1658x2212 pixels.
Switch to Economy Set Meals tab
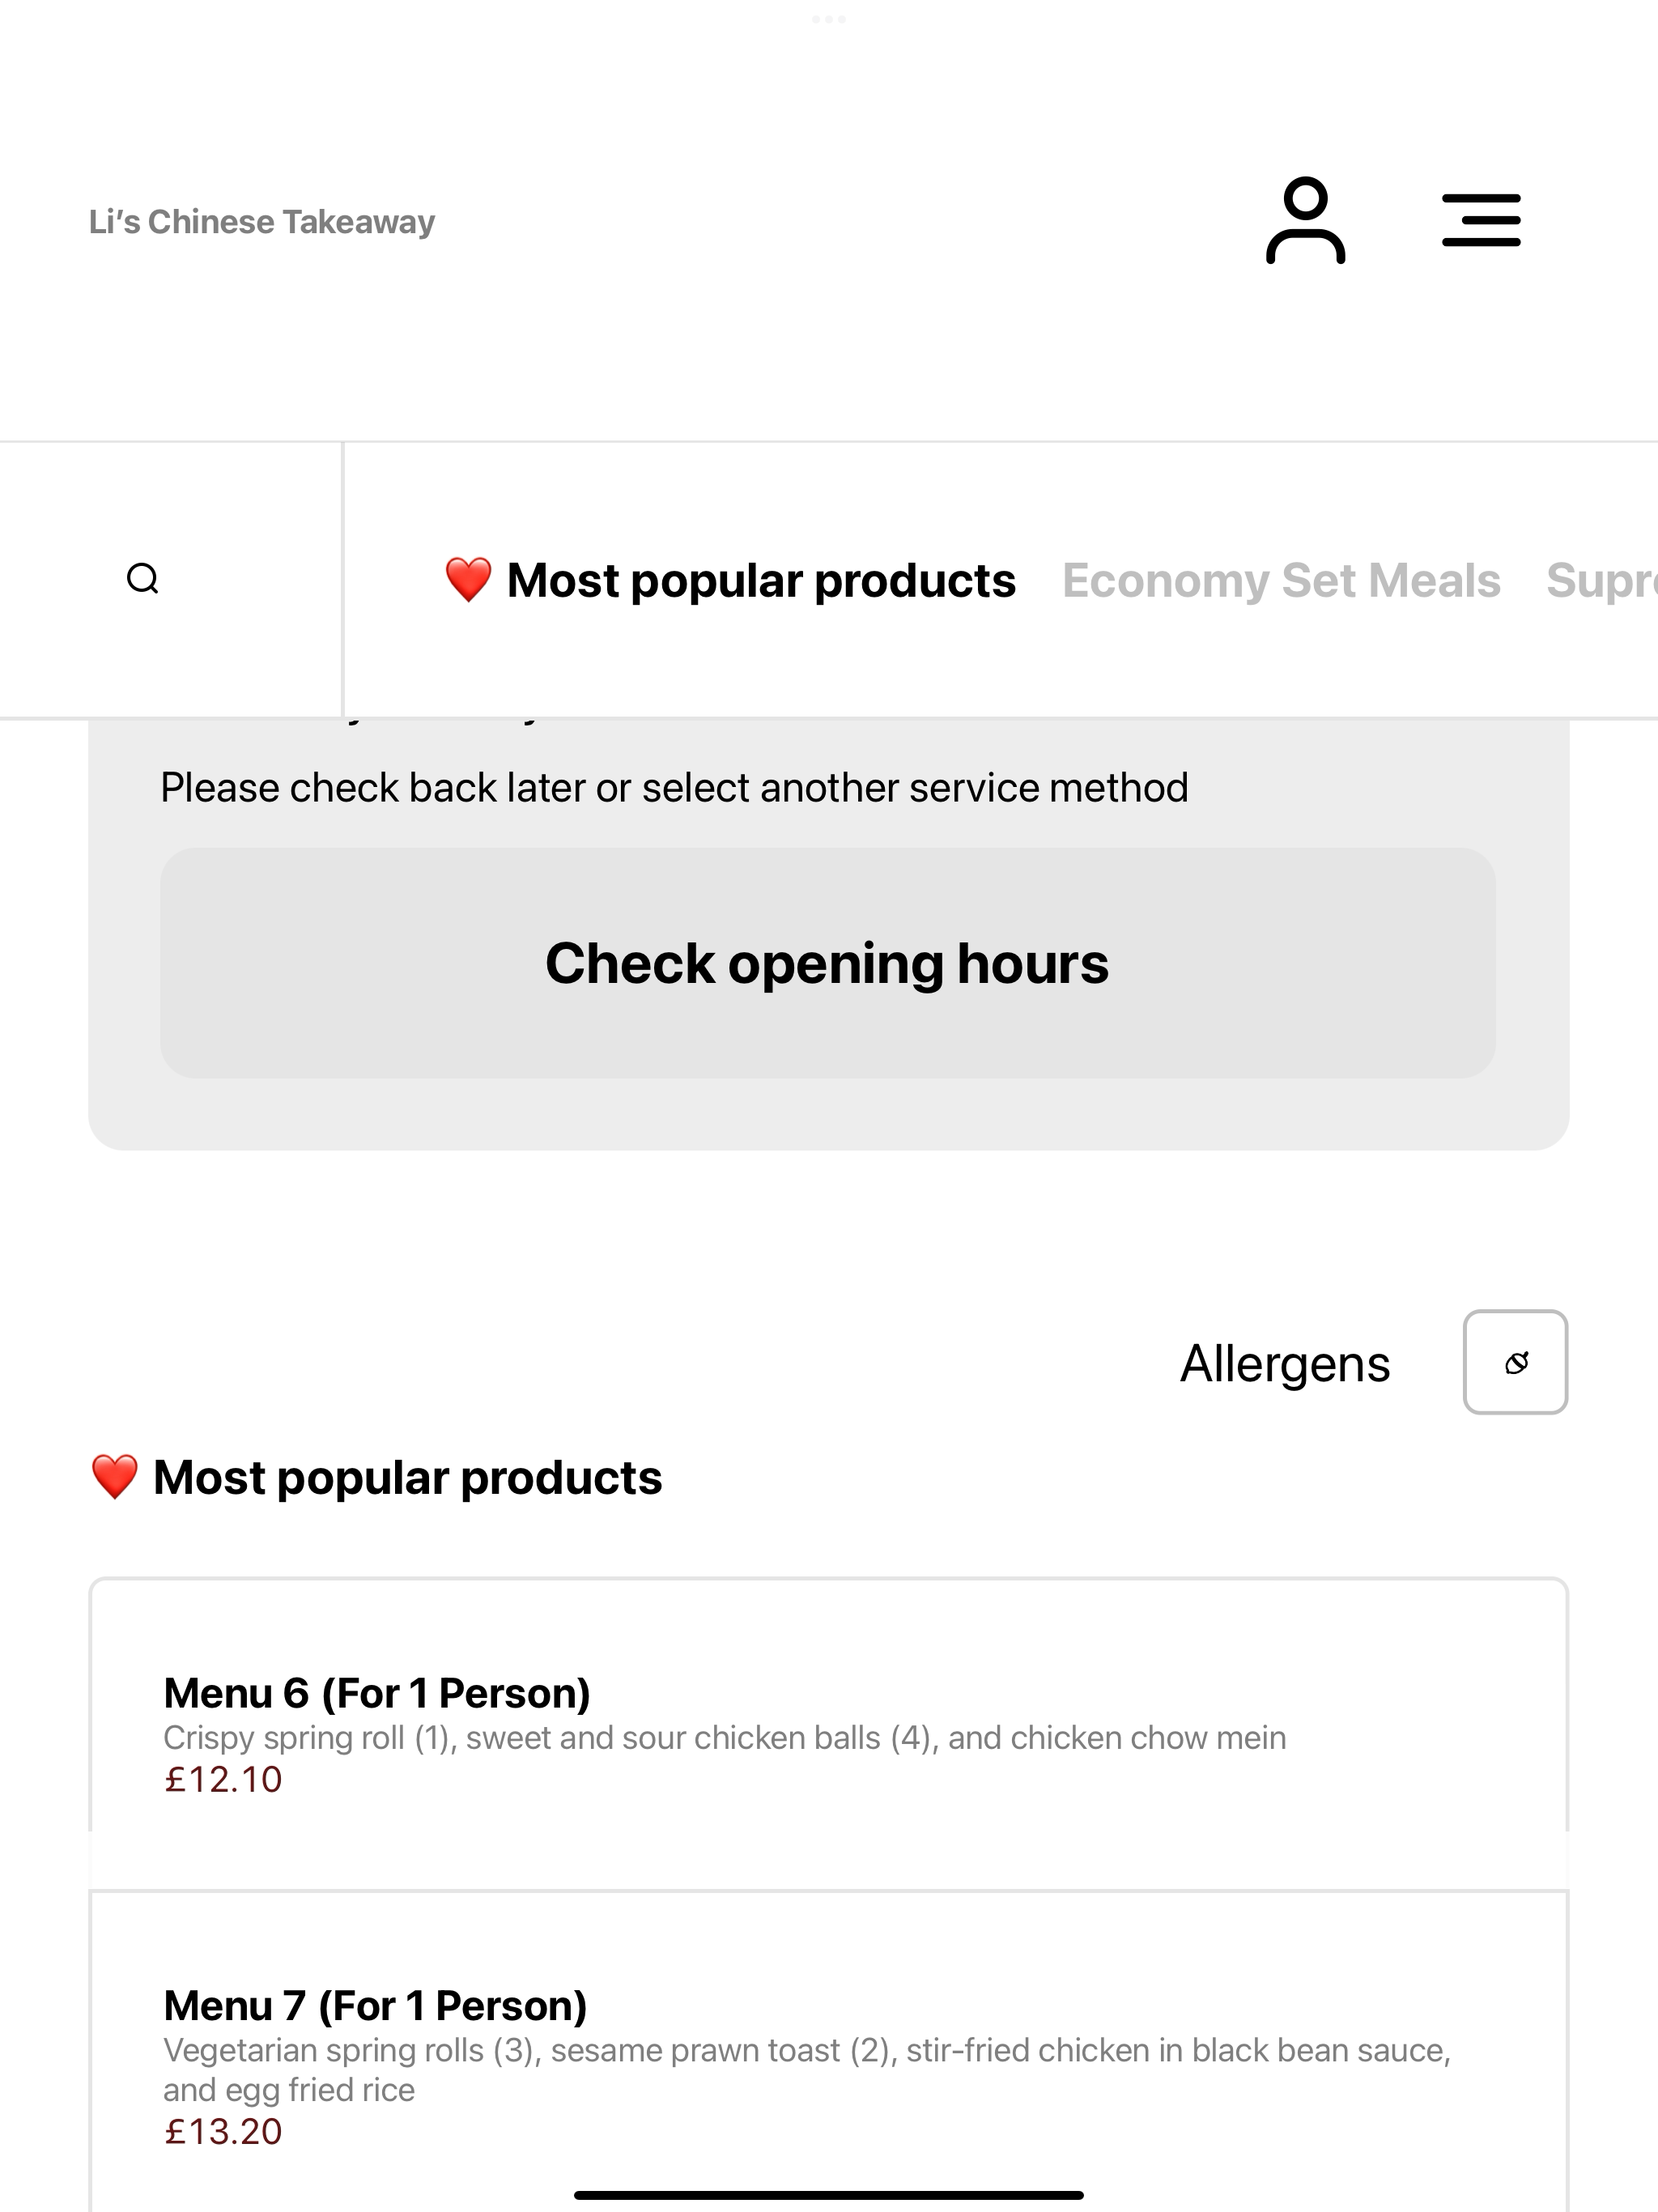tap(1281, 580)
